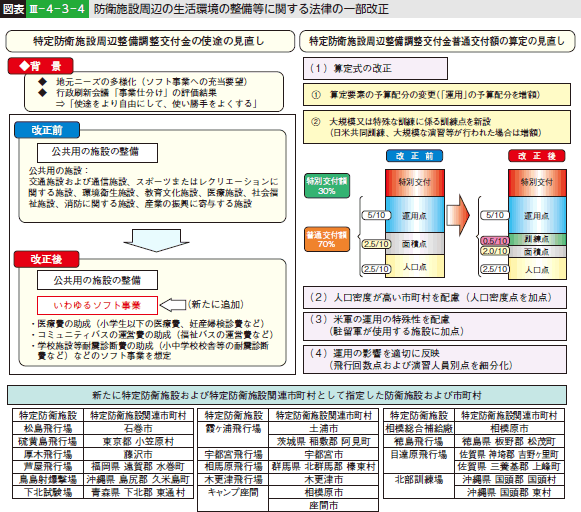
Task: Click the orange right arrow between bar charts
Action: point(458,215)
